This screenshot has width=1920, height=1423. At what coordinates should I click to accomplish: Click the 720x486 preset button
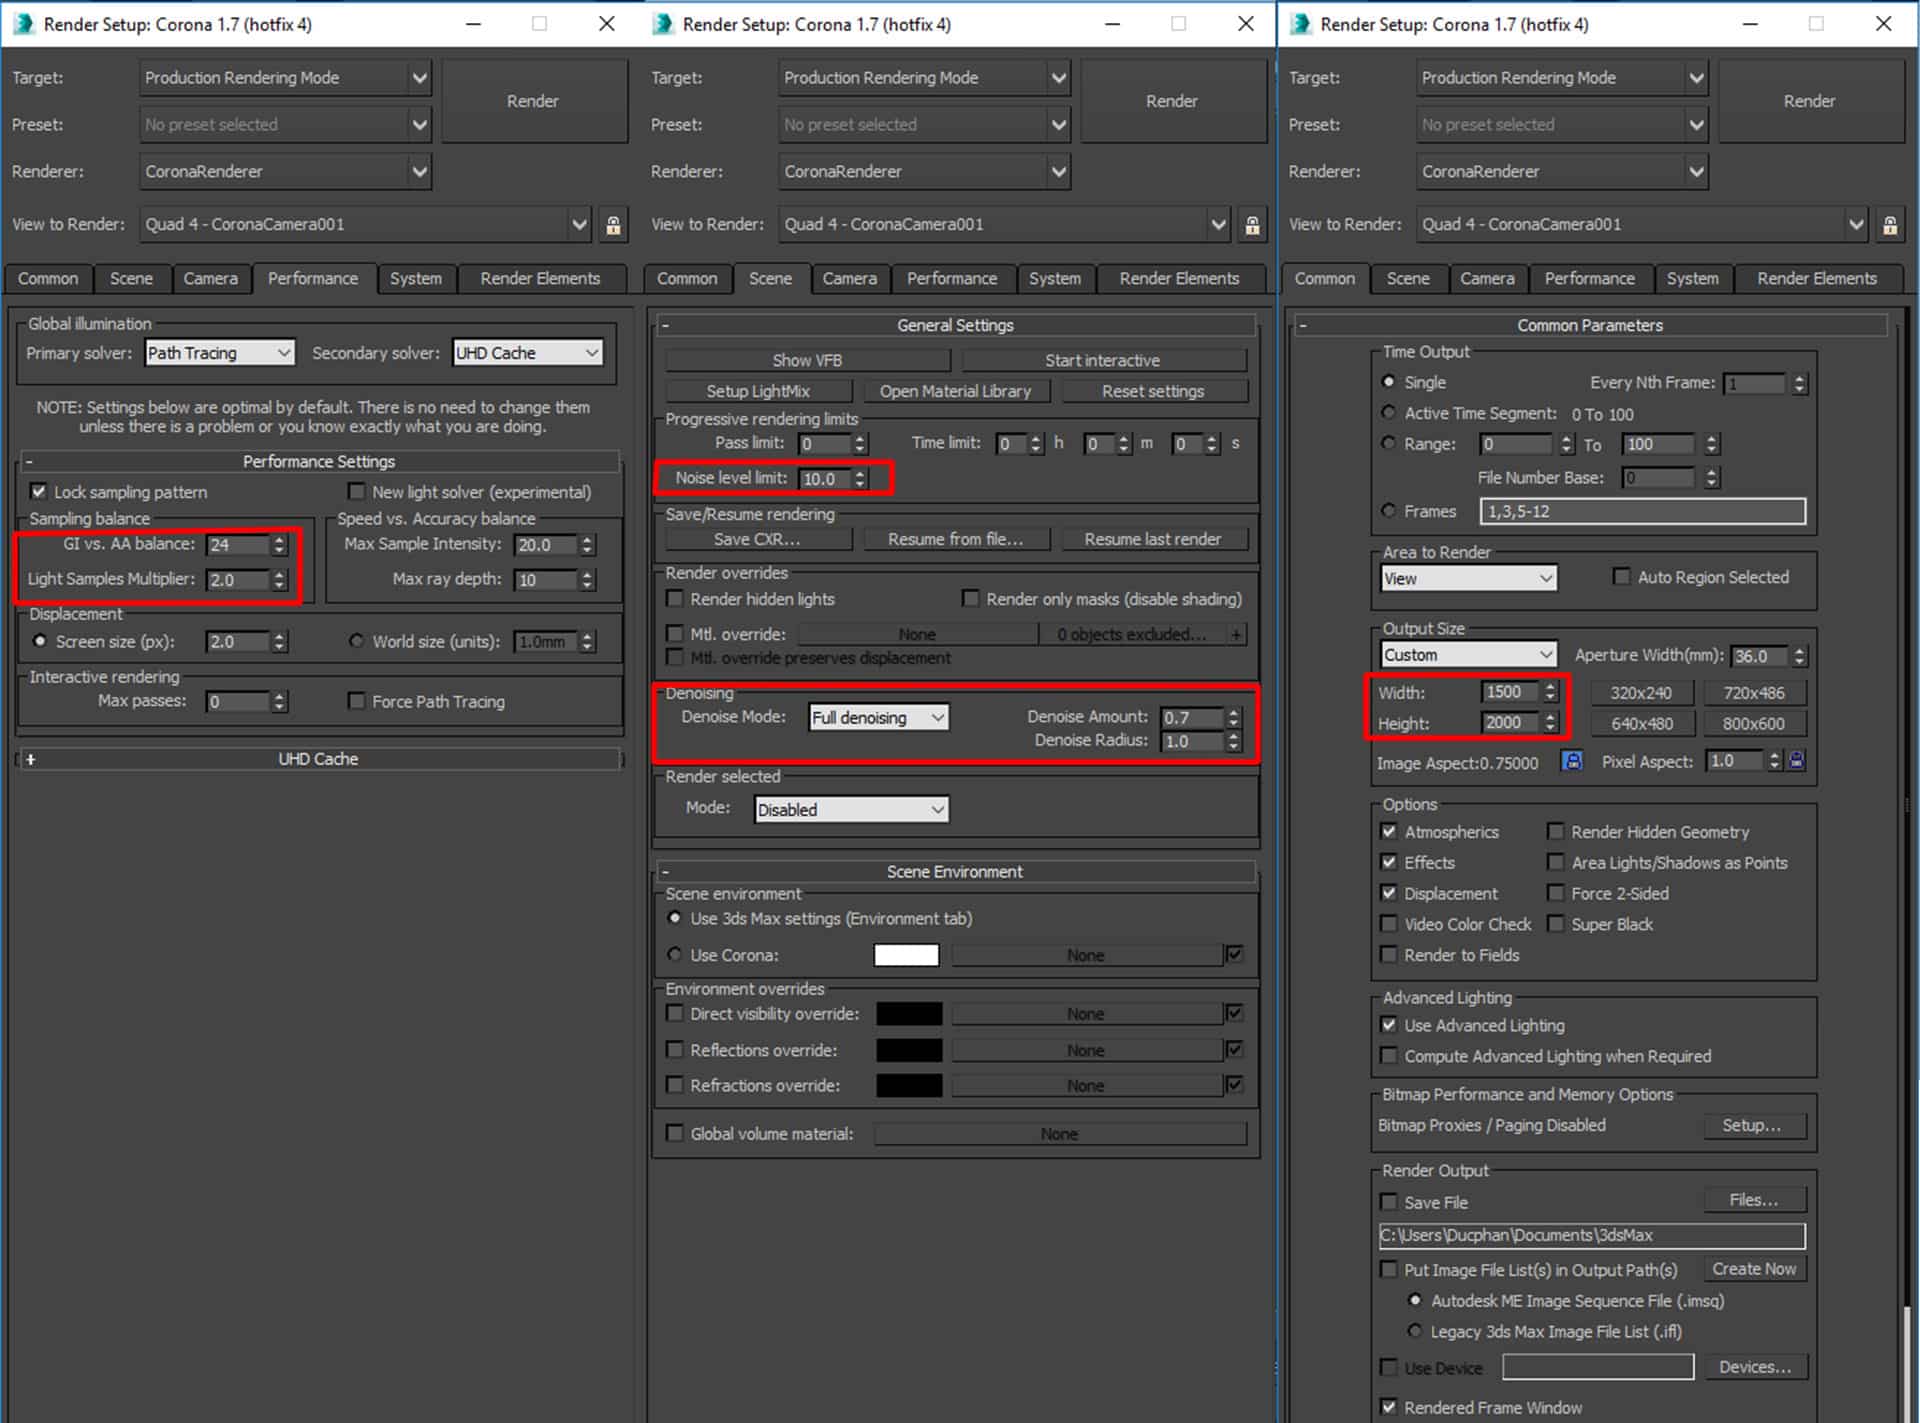click(x=1754, y=693)
